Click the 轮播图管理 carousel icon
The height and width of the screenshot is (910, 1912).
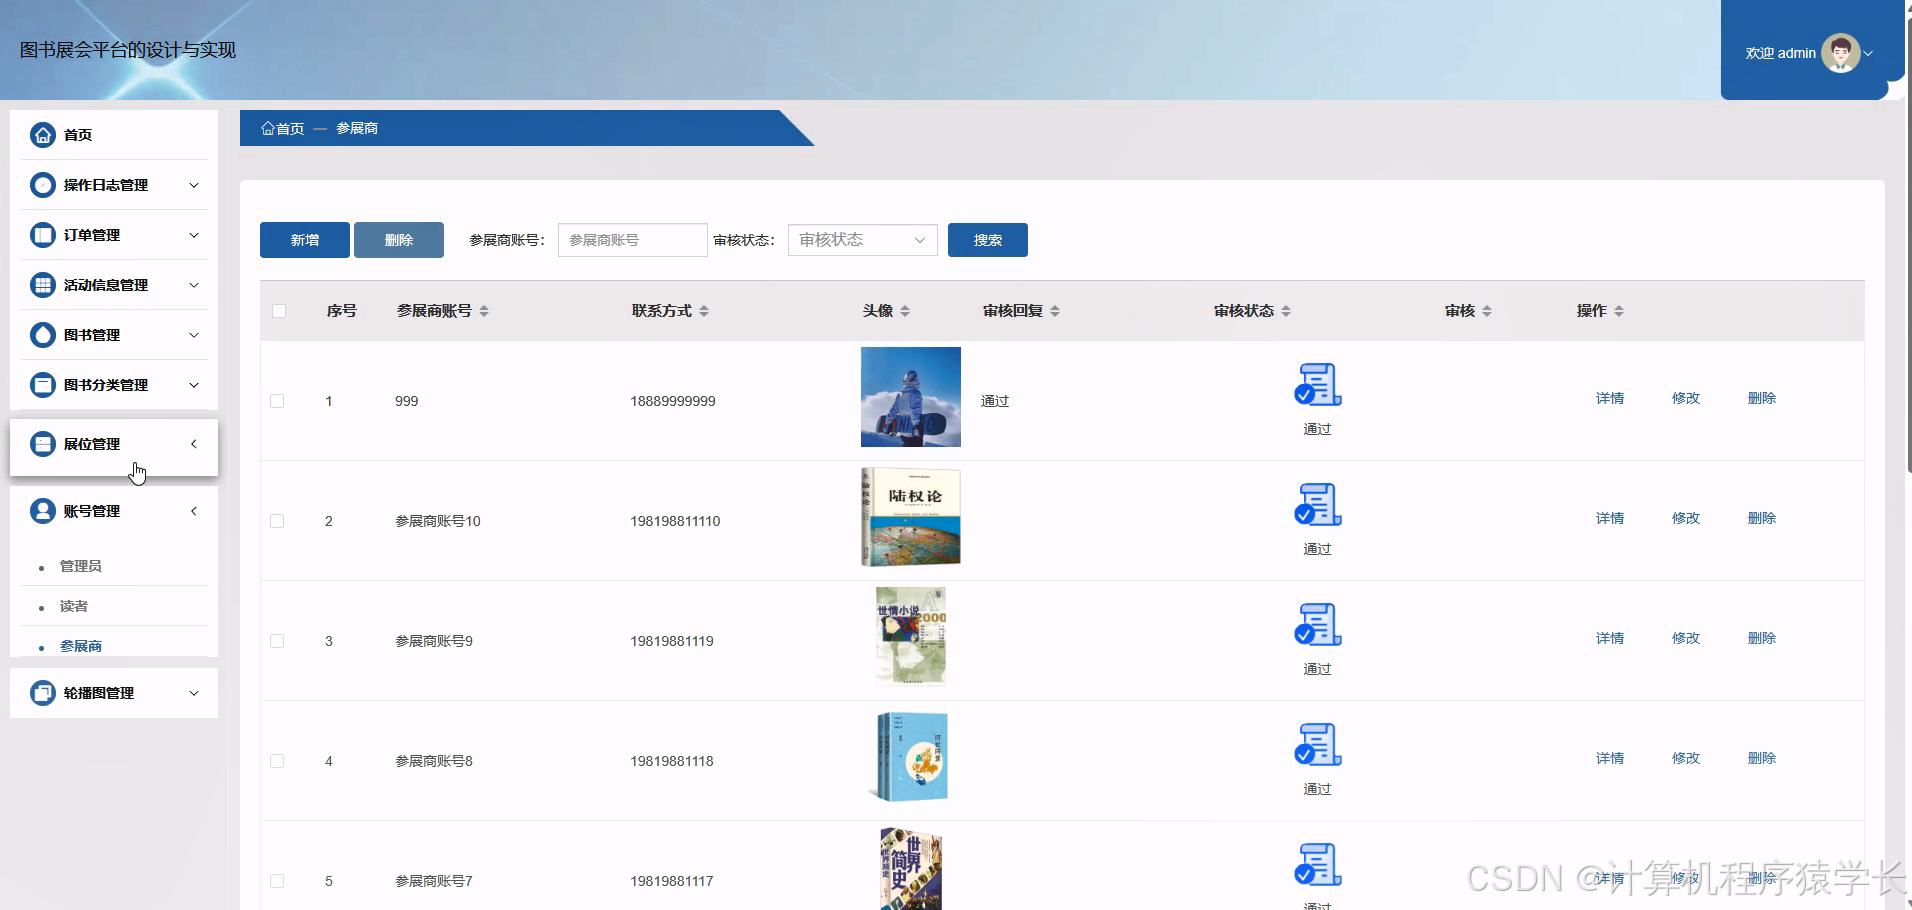42,692
